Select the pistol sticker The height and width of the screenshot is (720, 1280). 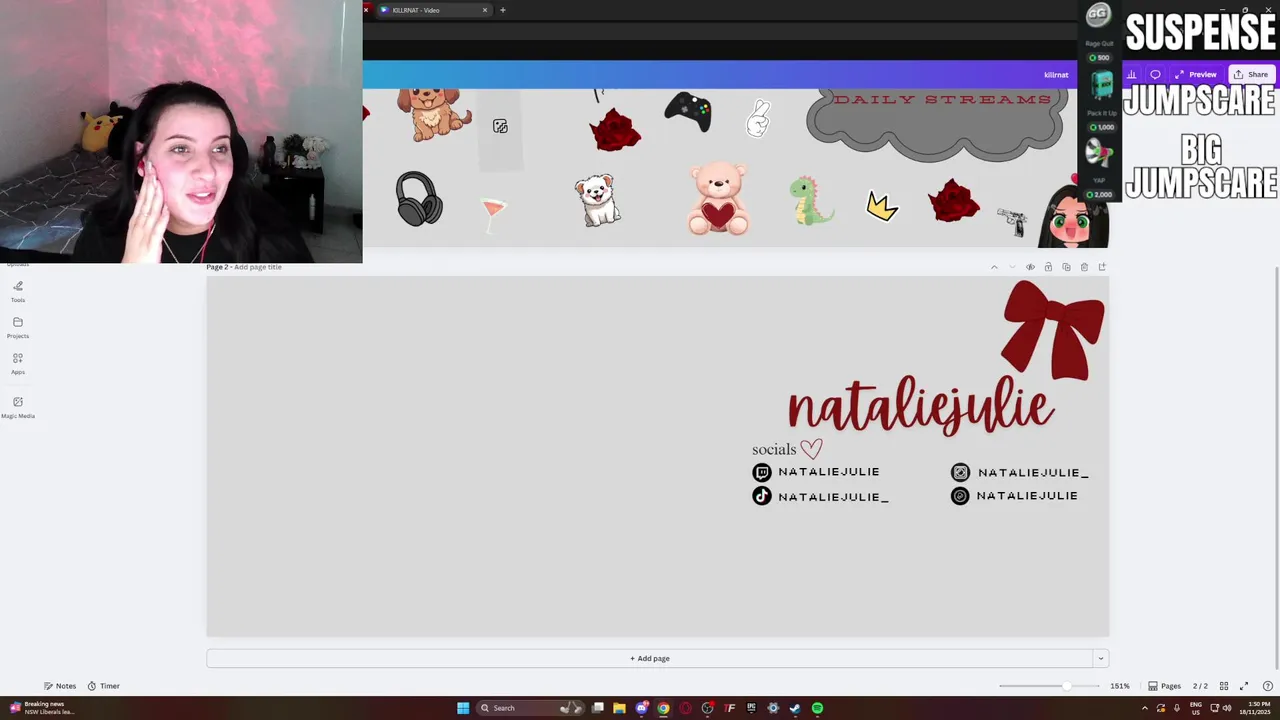[x=1012, y=221]
